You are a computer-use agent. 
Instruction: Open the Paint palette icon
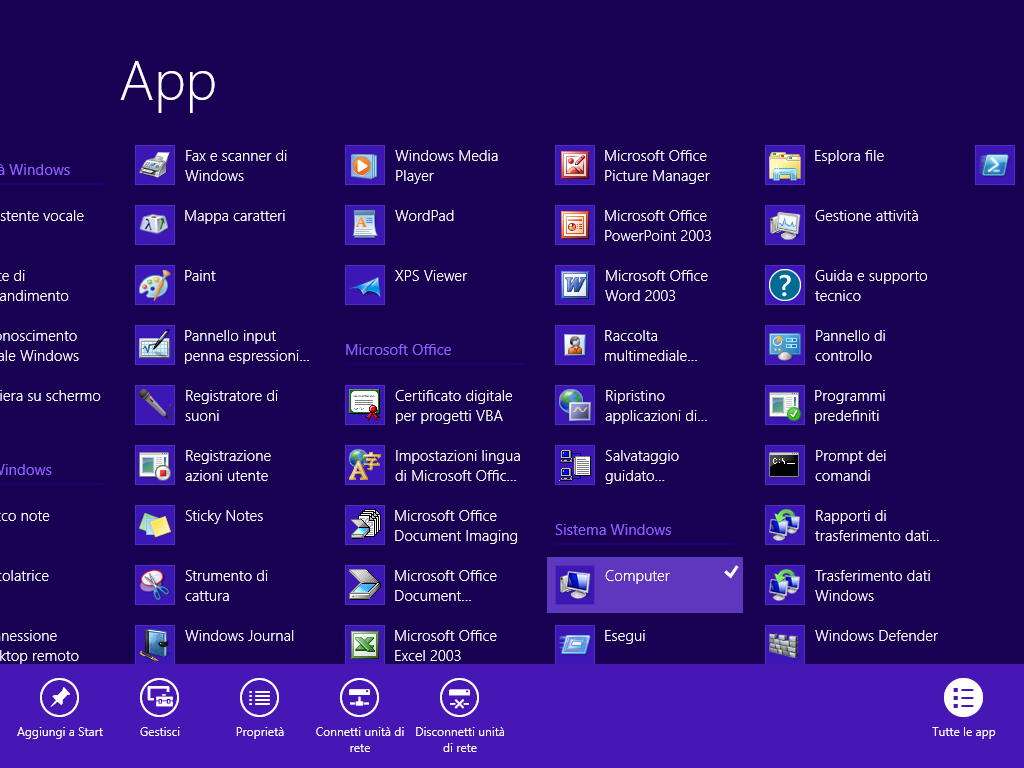point(155,285)
